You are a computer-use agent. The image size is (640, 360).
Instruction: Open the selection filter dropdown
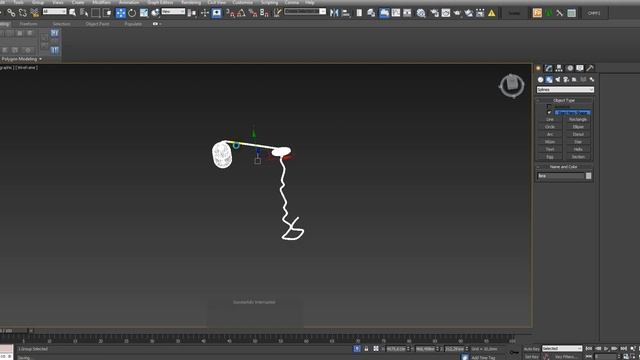54,11
